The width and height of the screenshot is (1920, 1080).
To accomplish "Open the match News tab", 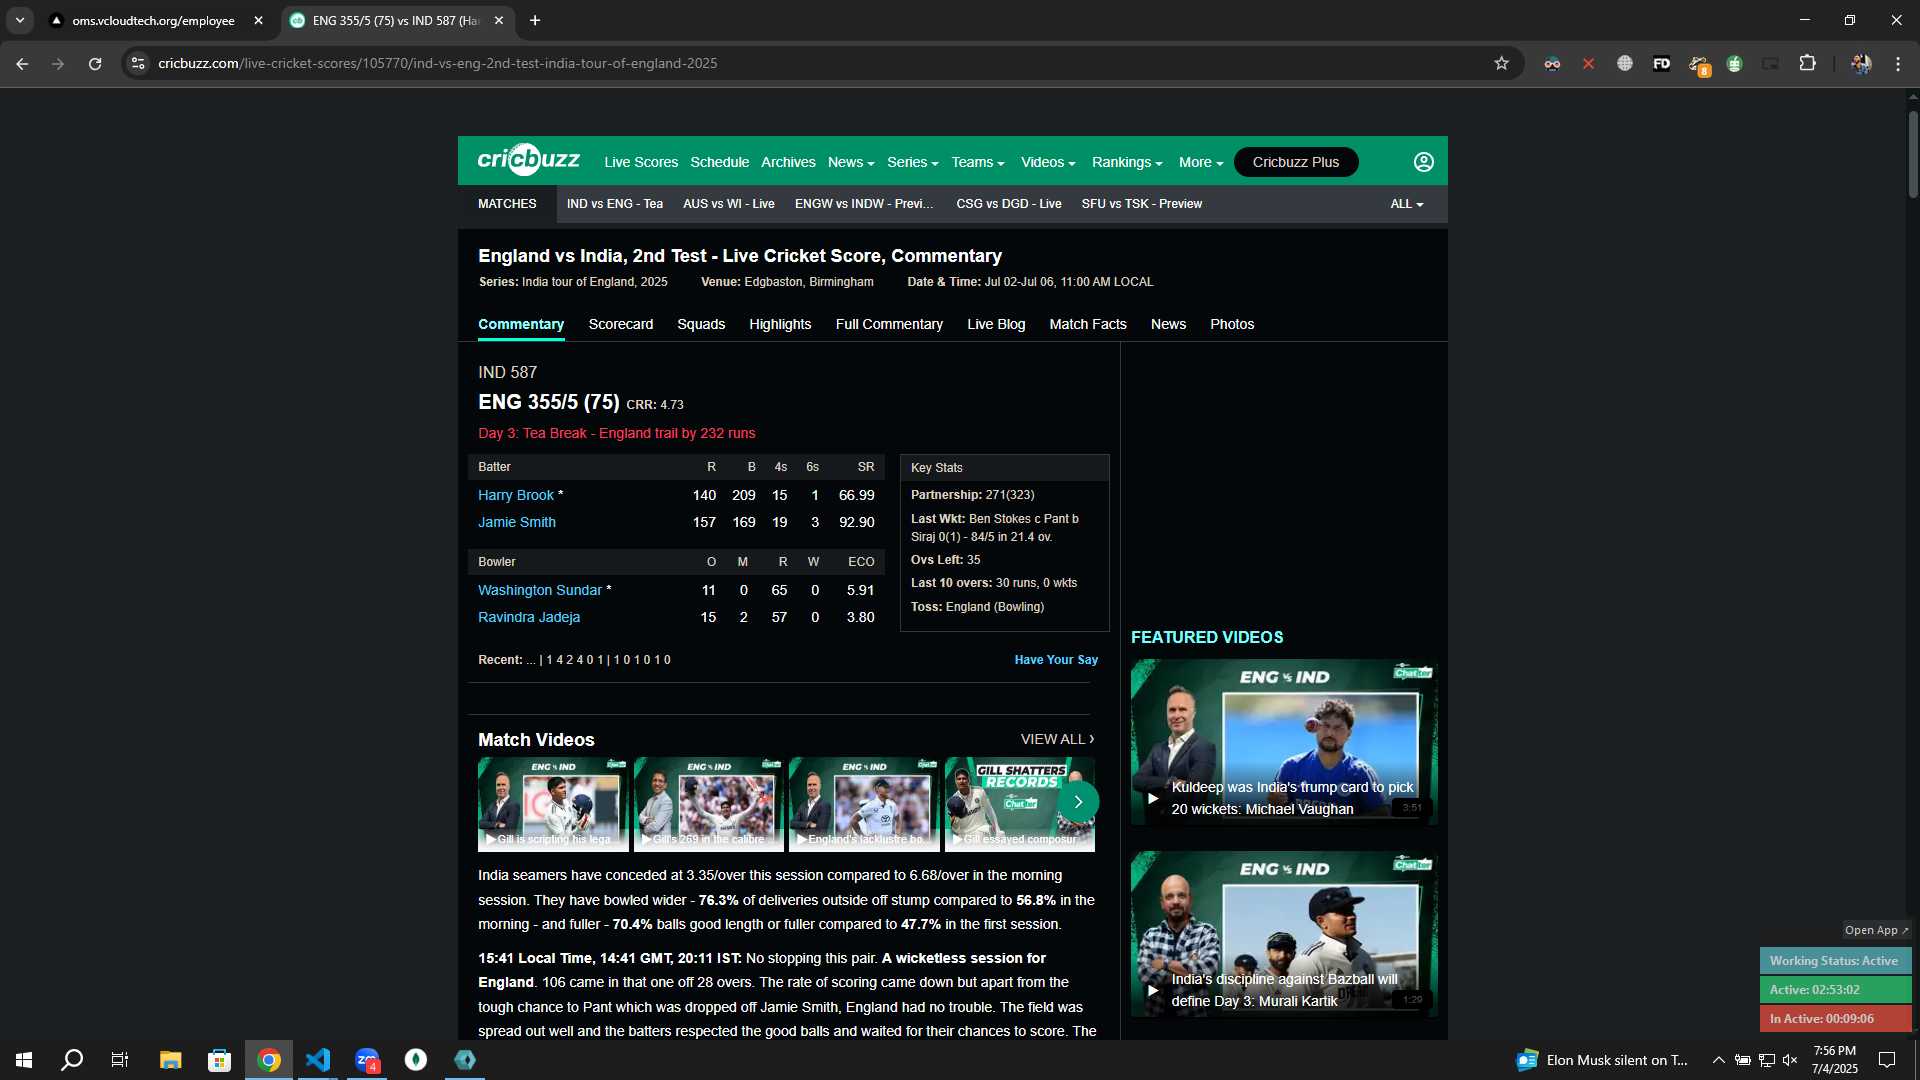I will pos(1168,324).
